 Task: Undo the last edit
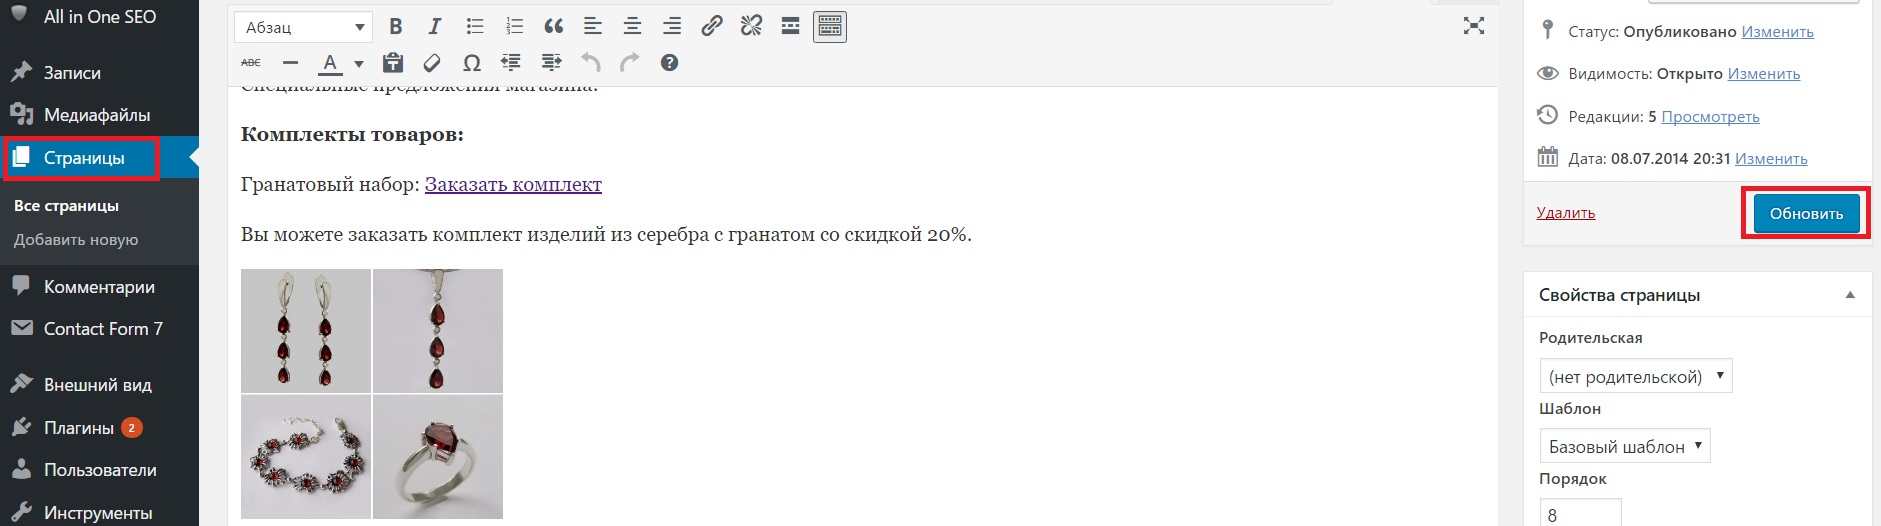pos(591,63)
